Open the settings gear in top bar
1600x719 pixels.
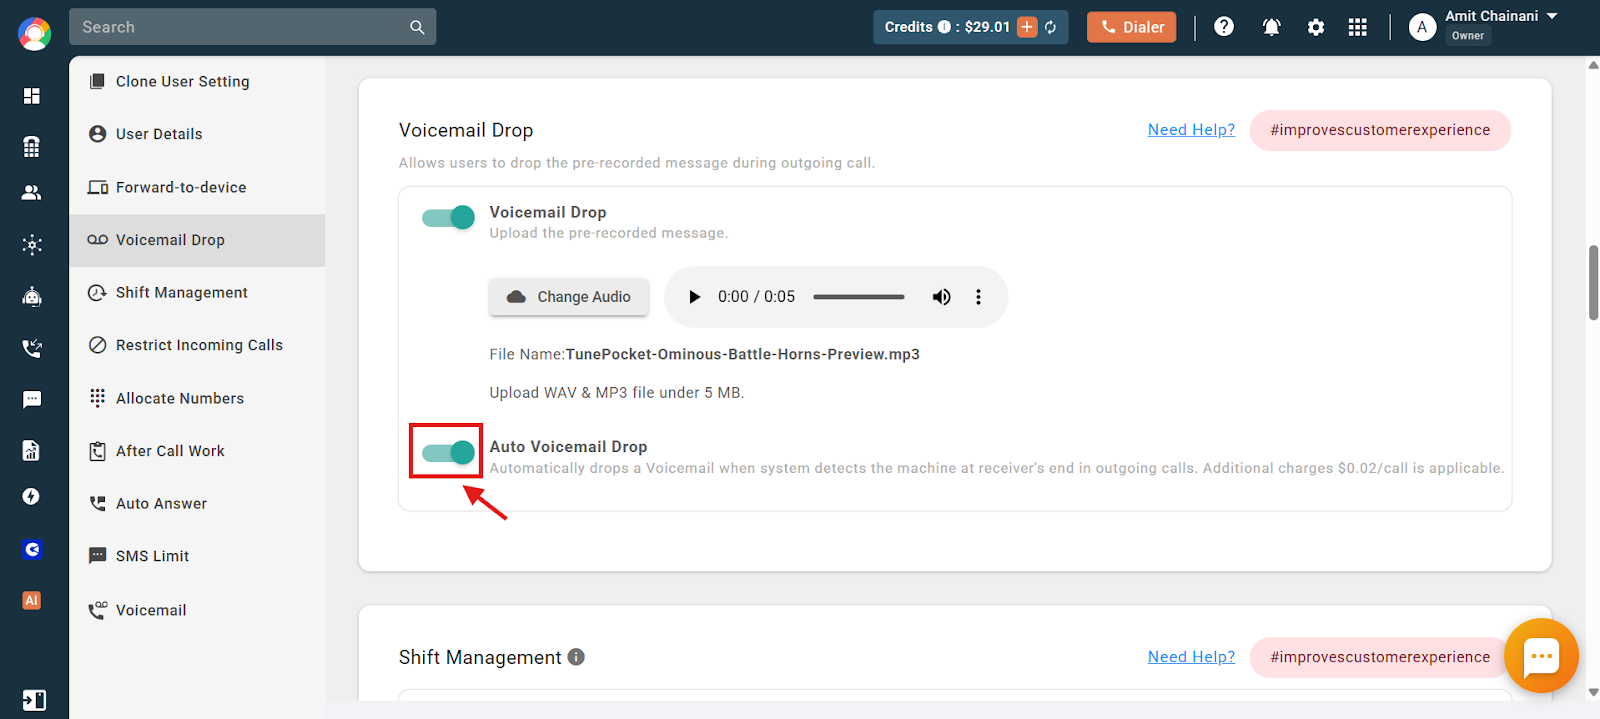tap(1316, 27)
